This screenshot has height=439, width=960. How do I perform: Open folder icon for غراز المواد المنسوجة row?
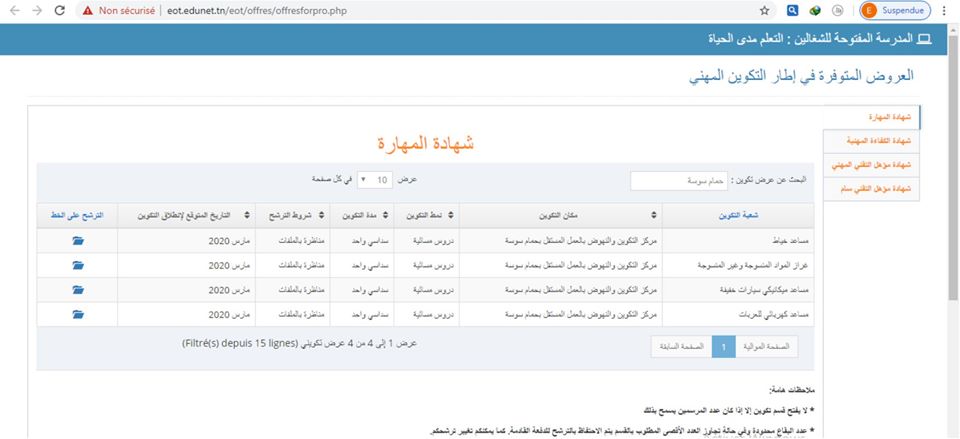(78, 265)
